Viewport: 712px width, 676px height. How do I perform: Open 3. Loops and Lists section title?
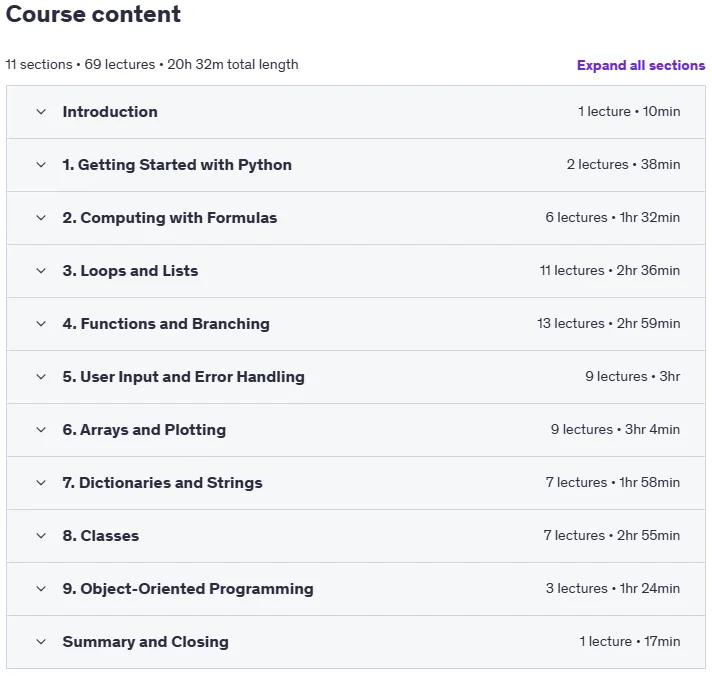coord(130,271)
